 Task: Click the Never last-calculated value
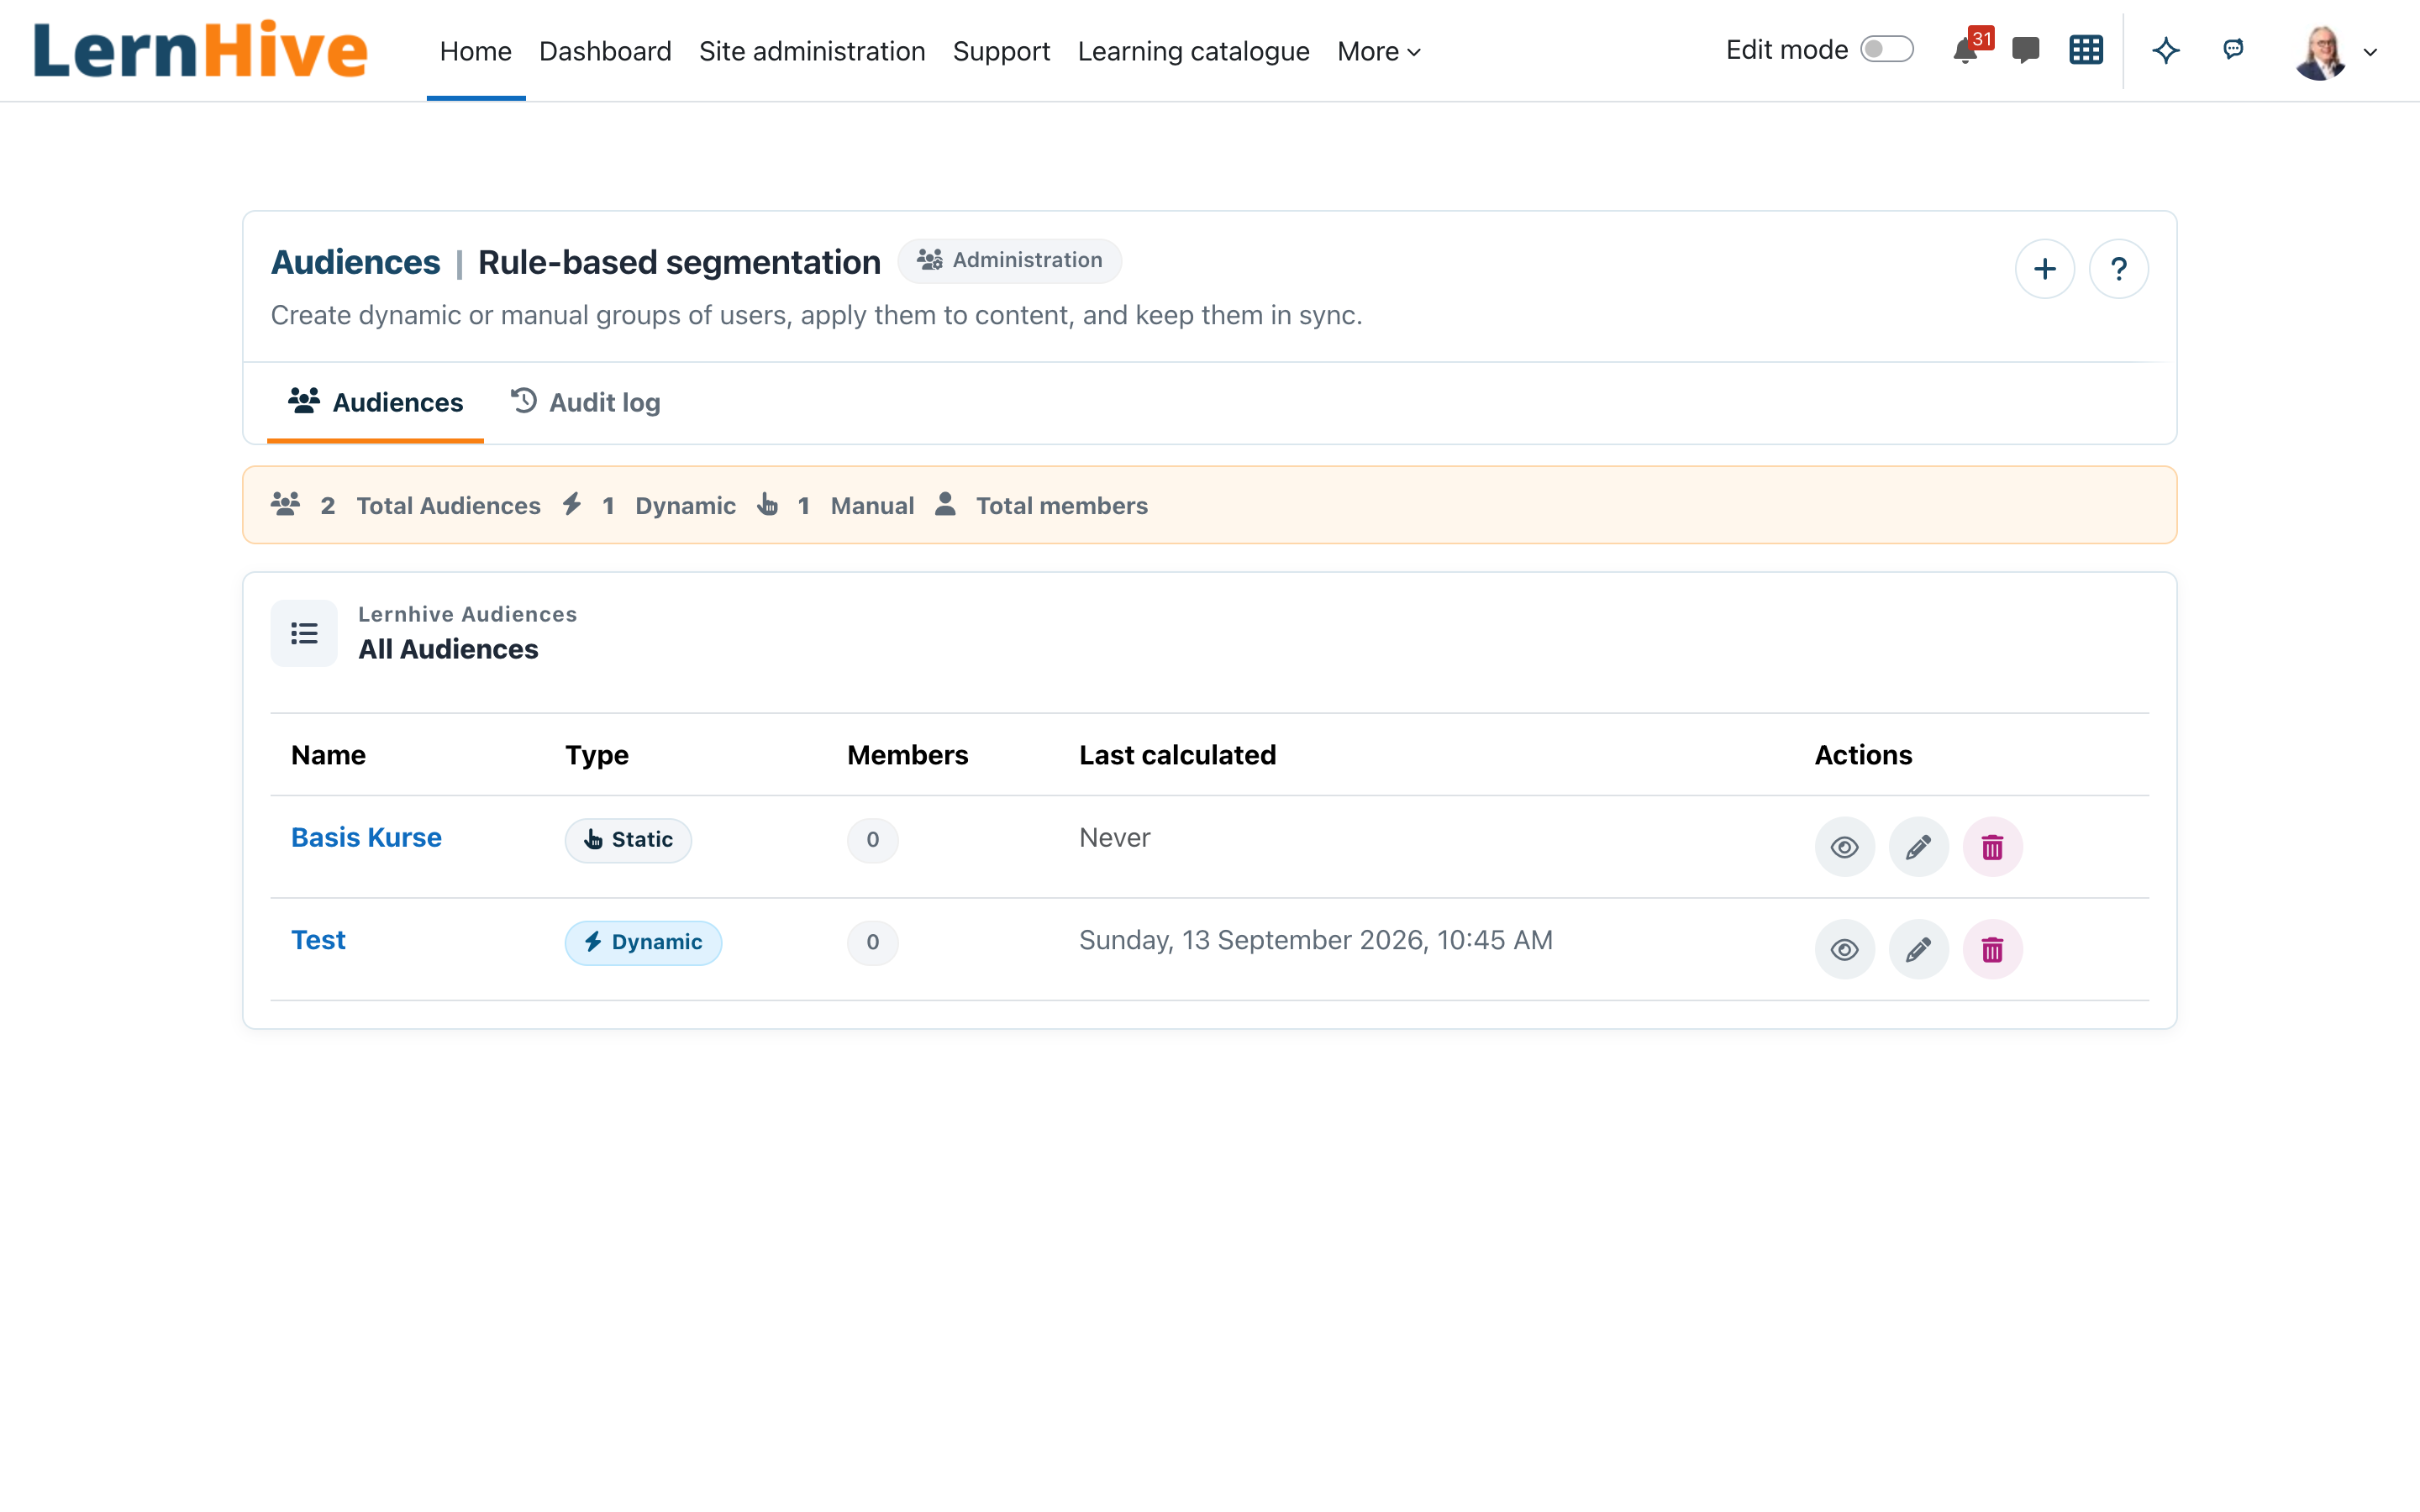(x=1114, y=837)
